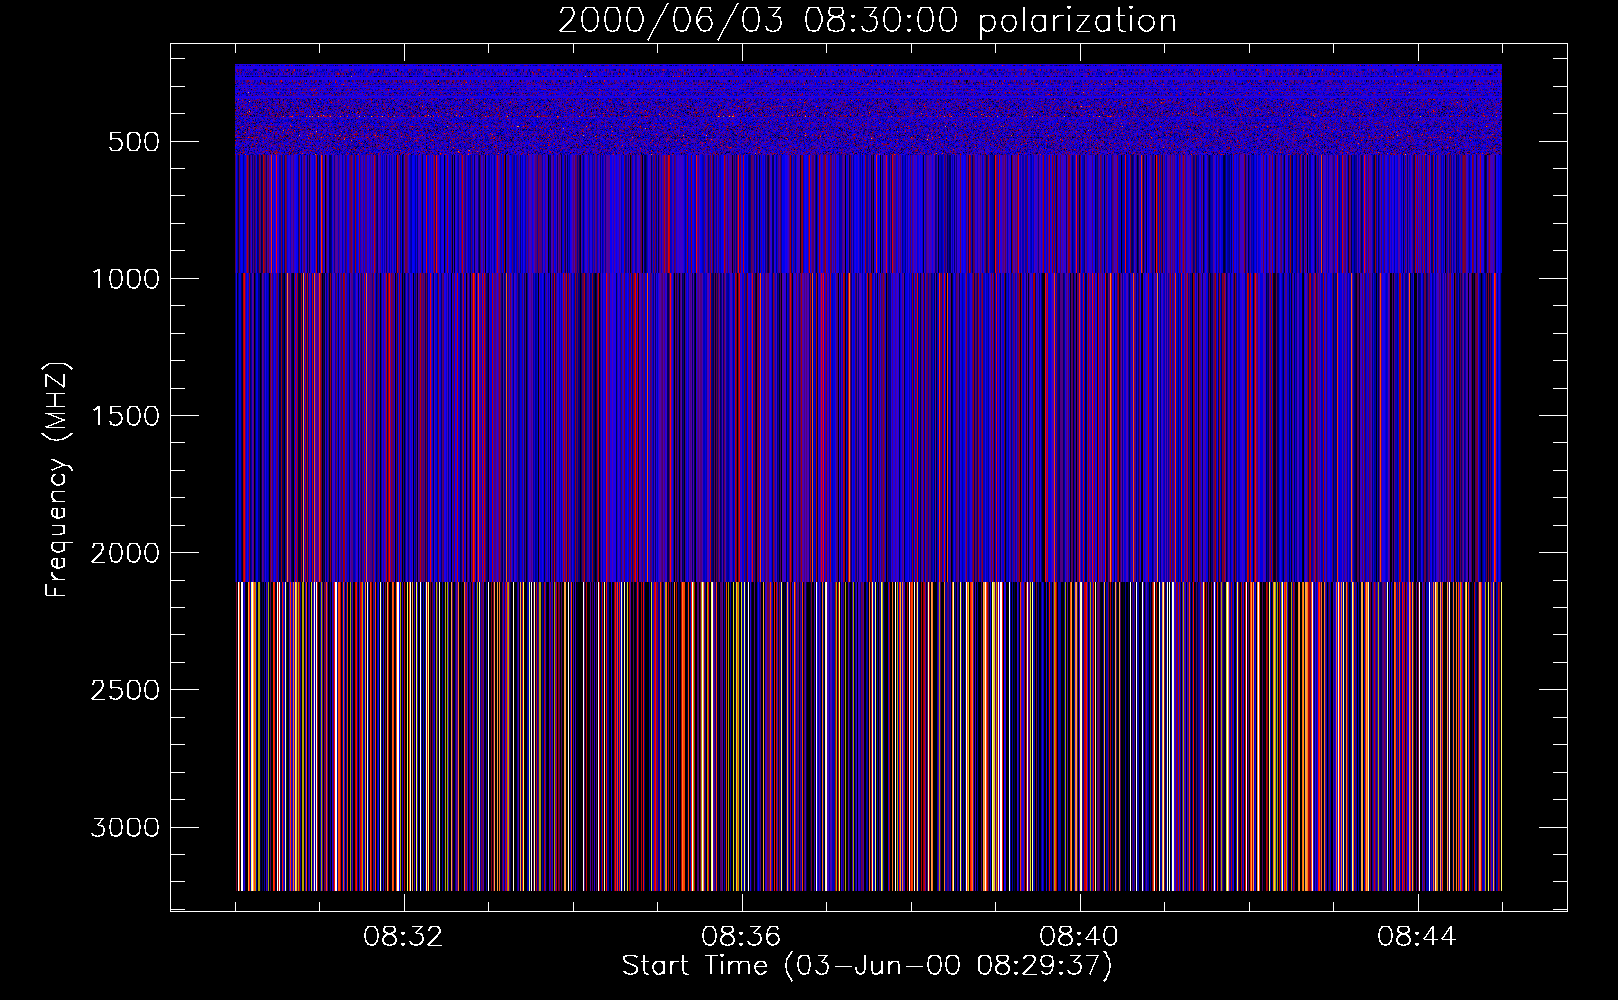Select the 3000 frequency tick label
1618x1000 pixels.
[125, 827]
